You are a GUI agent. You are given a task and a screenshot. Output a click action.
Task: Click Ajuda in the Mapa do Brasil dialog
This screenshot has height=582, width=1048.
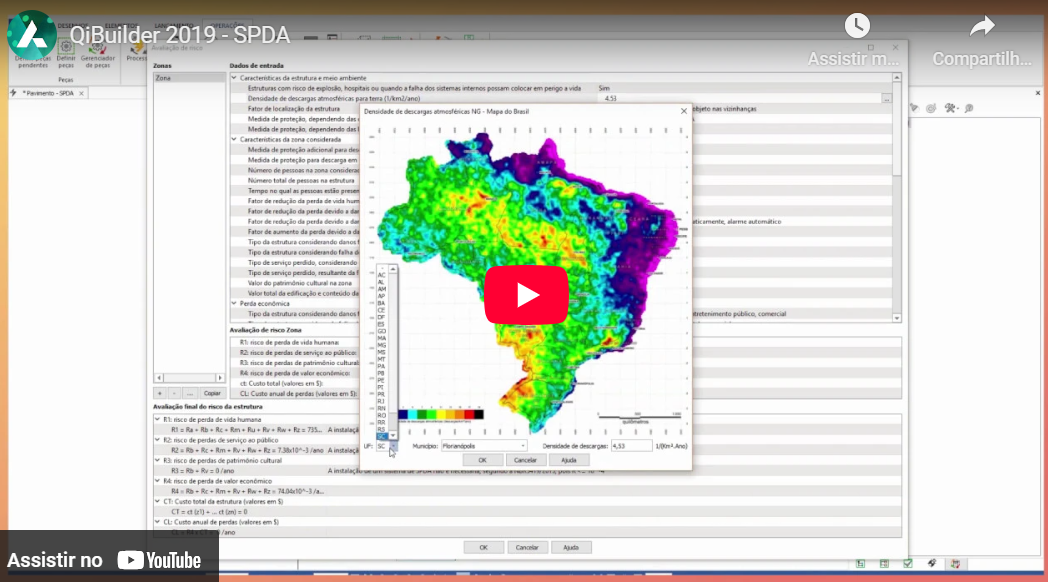click(569, 460)
